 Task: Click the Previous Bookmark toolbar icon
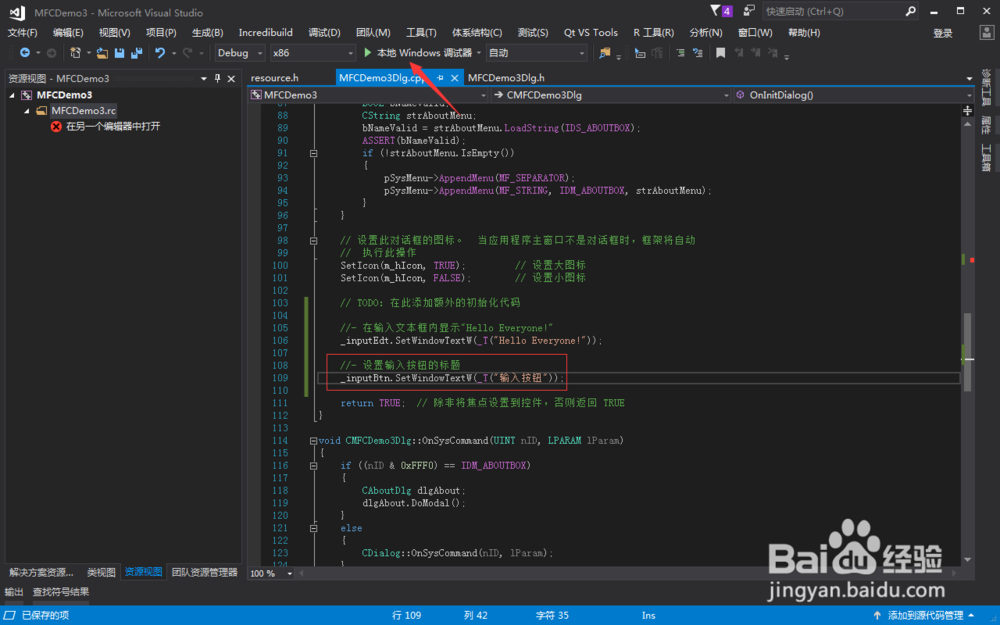[739, 53]
